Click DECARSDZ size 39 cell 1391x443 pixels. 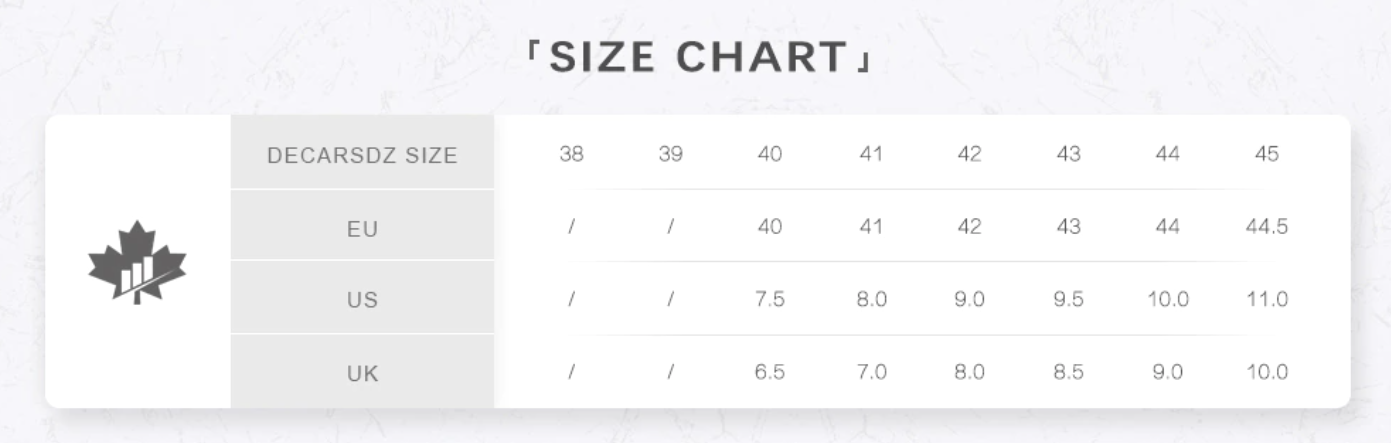pos(670,155)
